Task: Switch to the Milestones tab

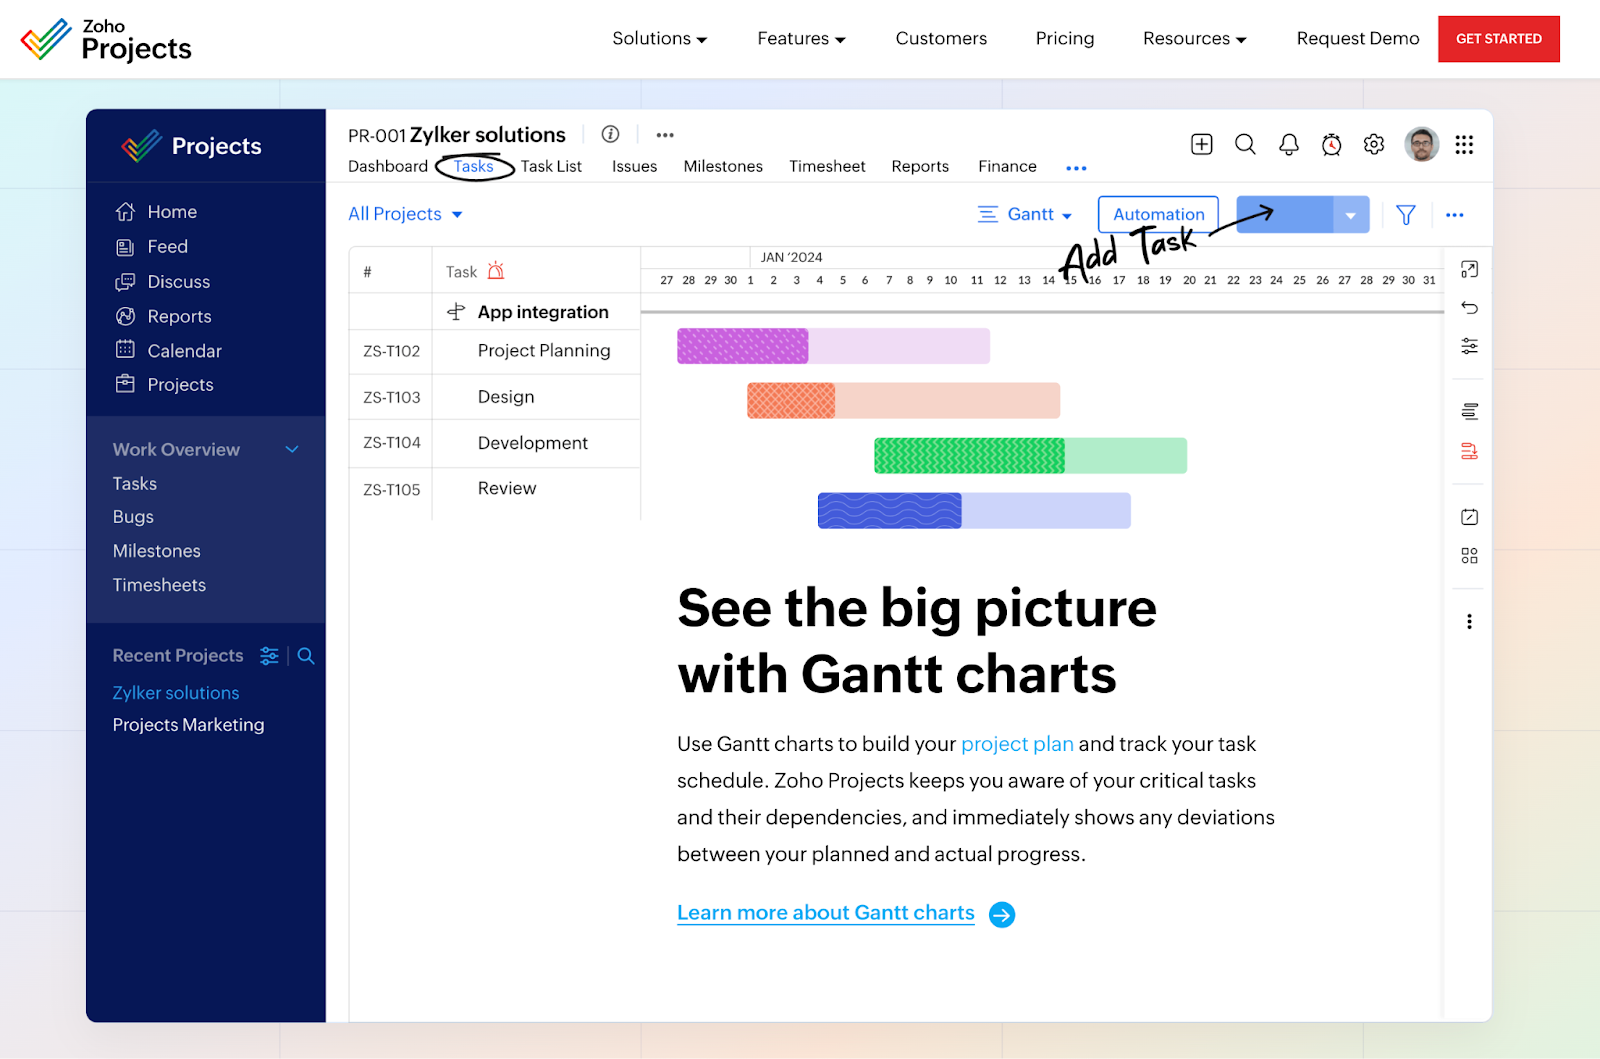Action: click(722, 166)
